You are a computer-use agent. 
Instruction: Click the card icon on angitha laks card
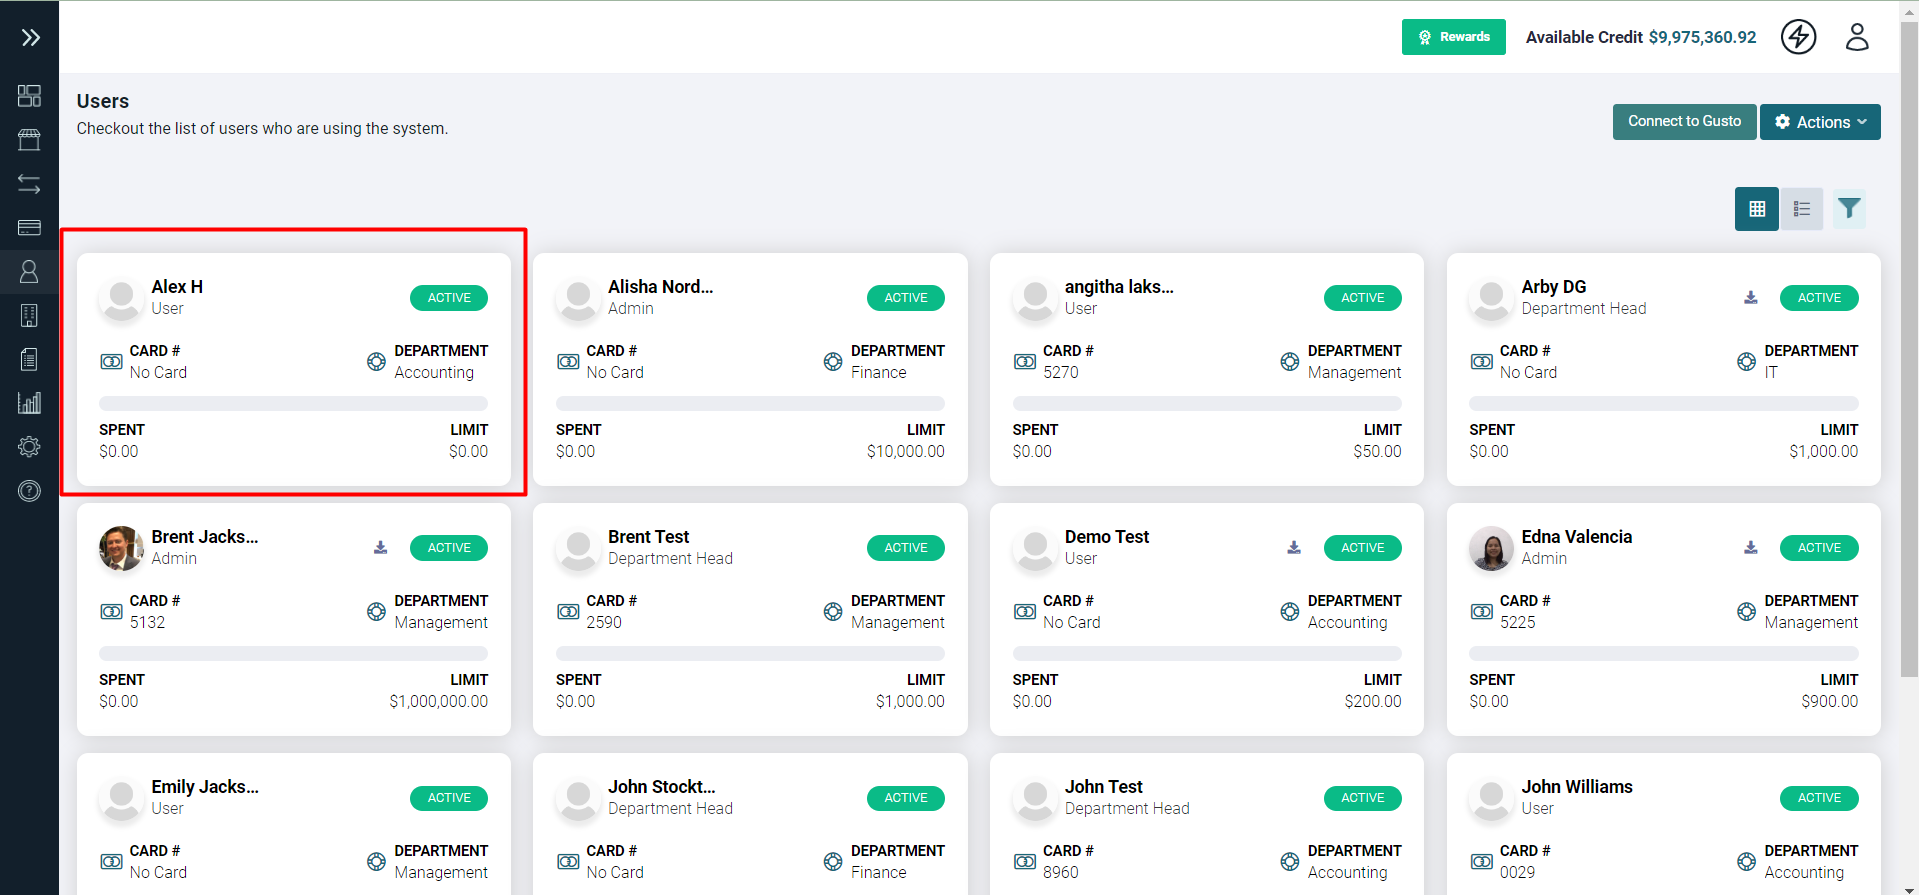(x=1025, y=361)
